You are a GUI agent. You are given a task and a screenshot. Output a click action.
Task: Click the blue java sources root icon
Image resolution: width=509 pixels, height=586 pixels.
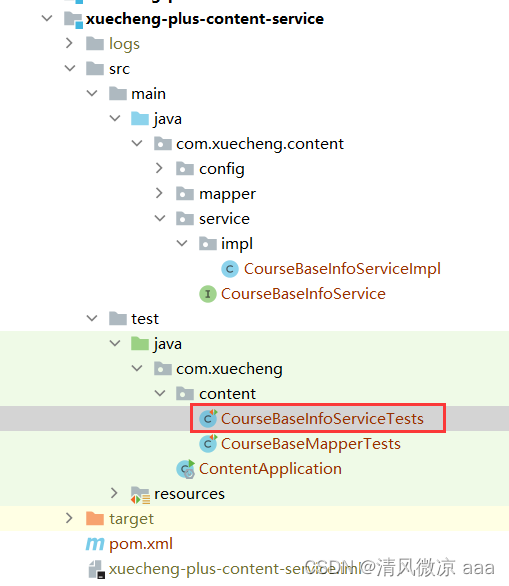point(140,119)
